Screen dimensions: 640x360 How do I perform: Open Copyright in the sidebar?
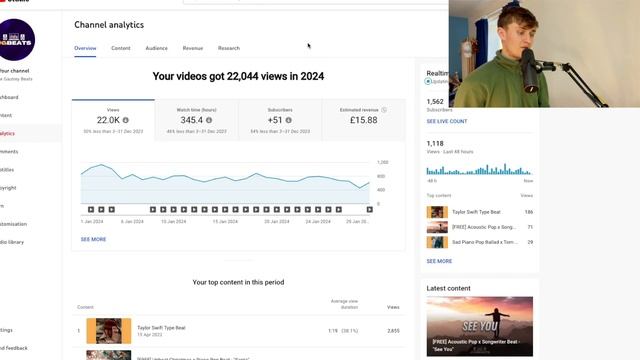click(x=8, y=188)
